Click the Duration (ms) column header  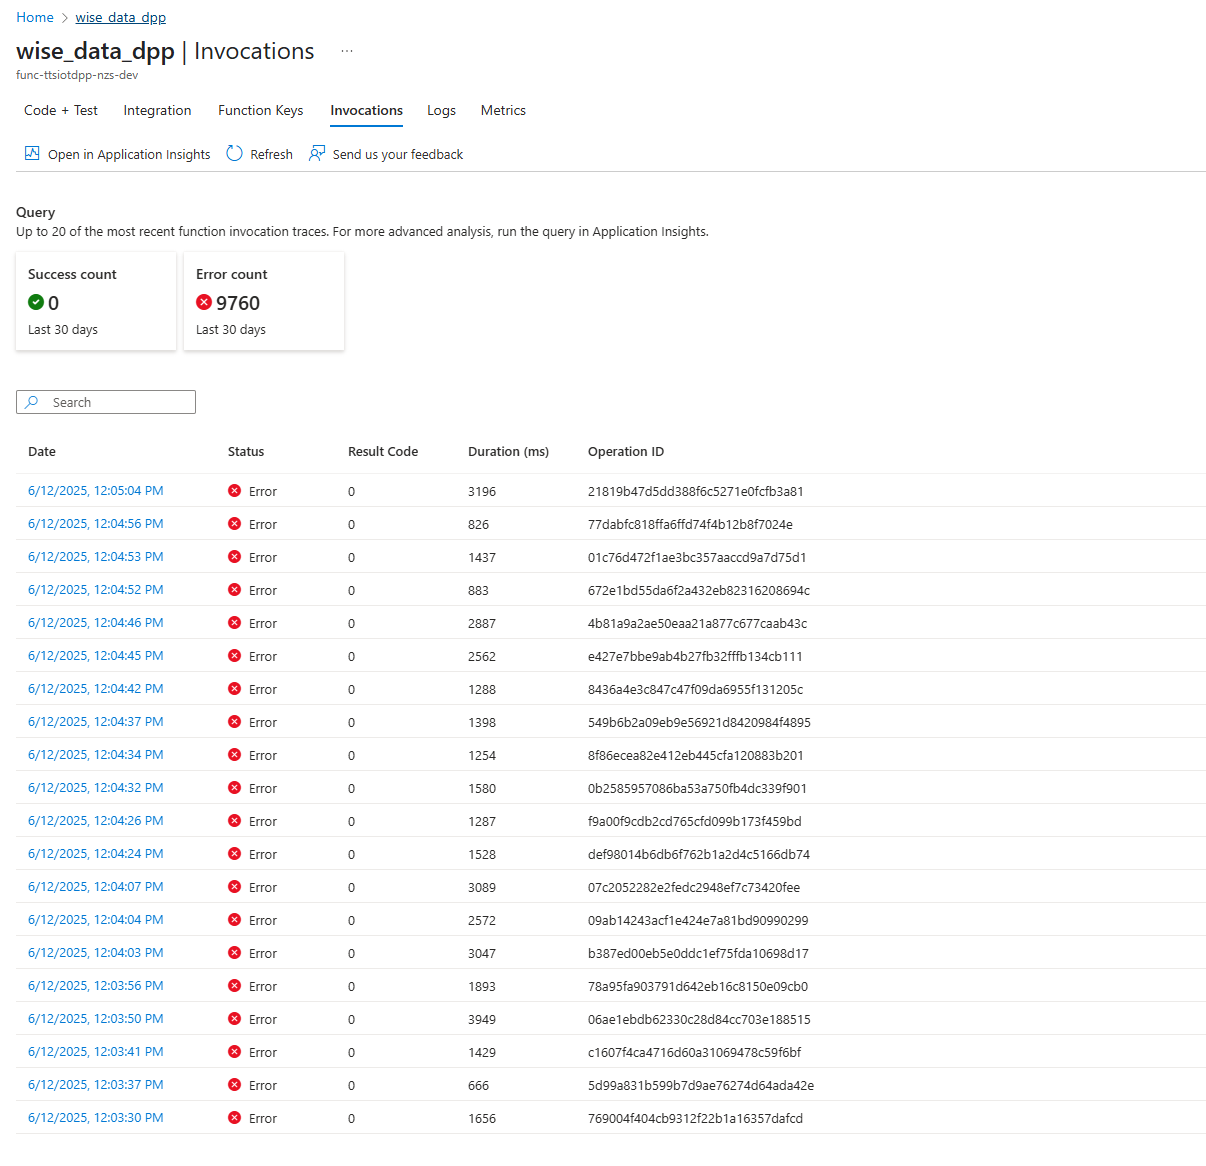[508, 452]
